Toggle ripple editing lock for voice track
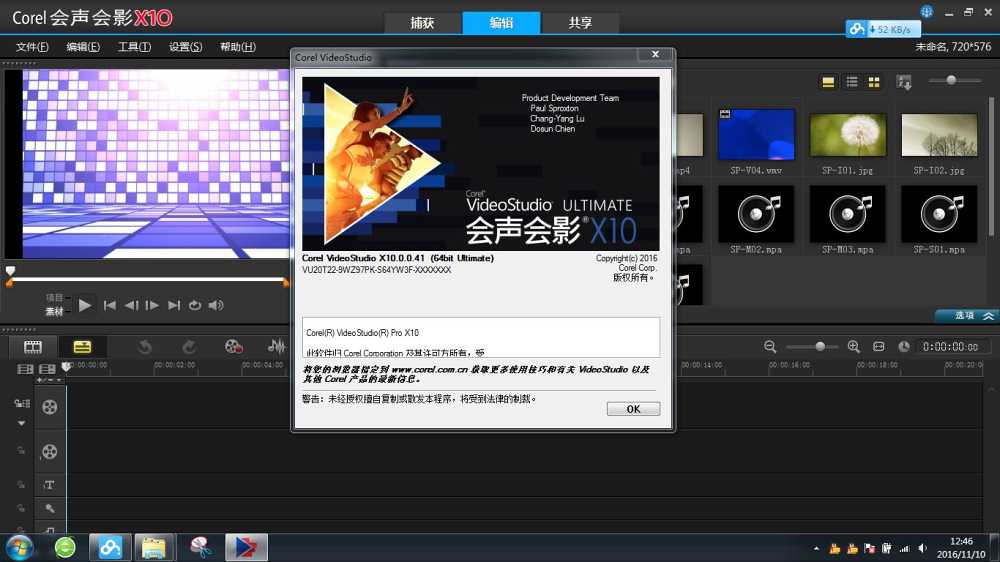This screenshot has width=1000, height=562. point(21,508)
